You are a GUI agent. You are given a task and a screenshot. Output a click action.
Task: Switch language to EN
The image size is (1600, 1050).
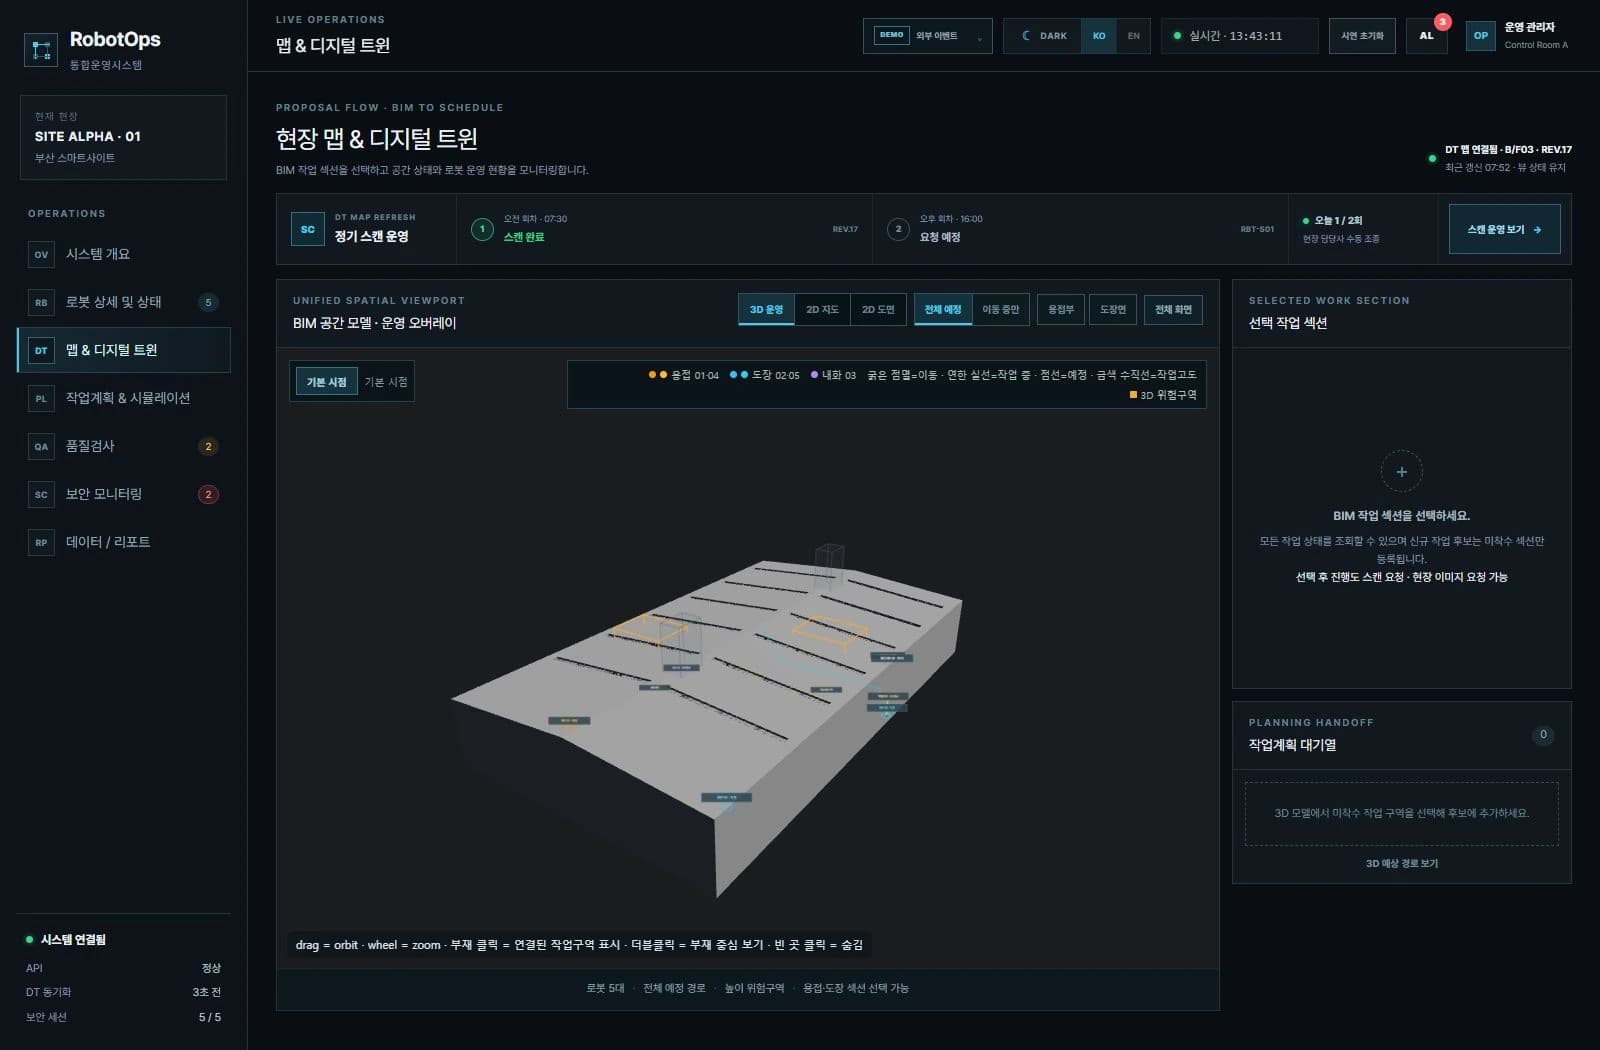(1133, 36)
